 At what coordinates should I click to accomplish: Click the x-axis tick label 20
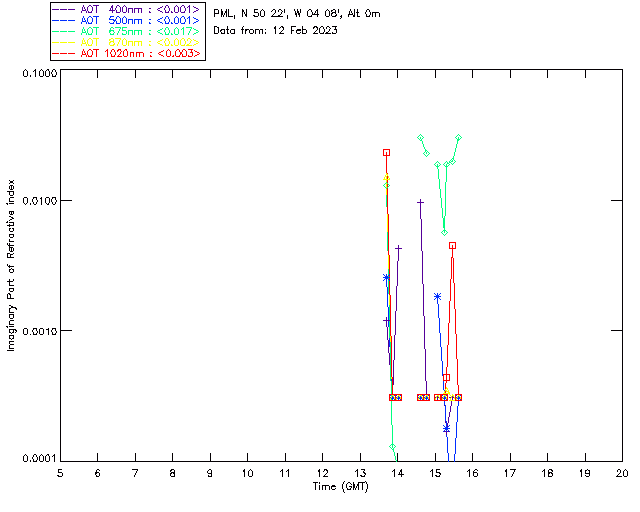pos(622,473)
